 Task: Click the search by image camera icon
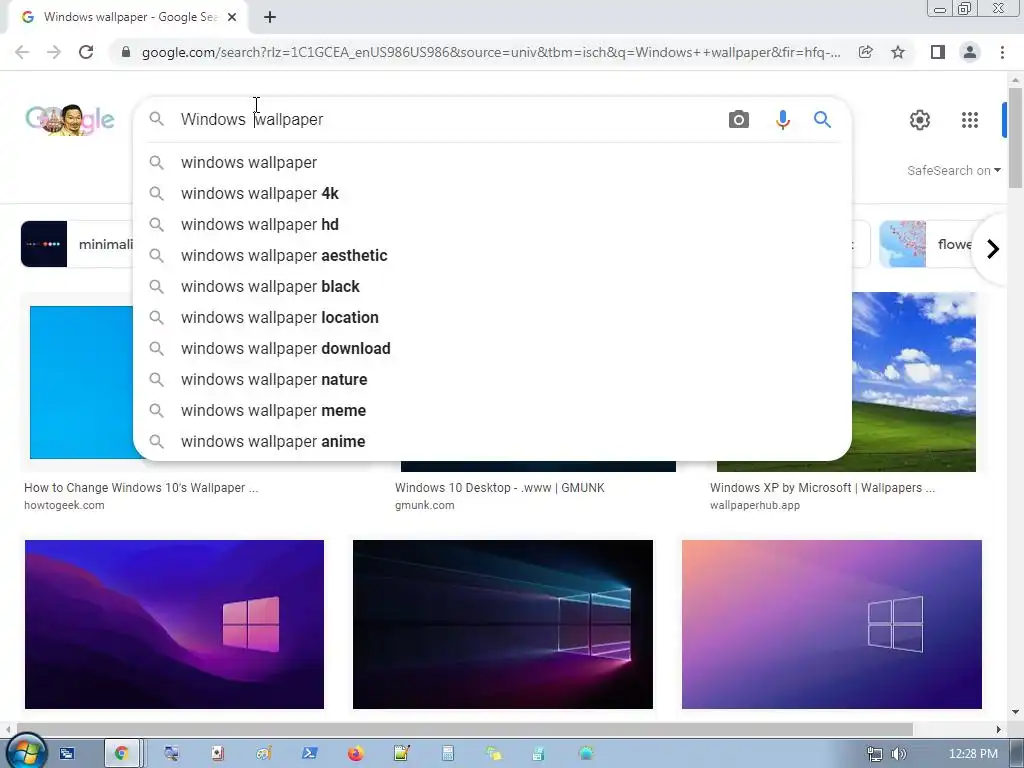[739, 120]
